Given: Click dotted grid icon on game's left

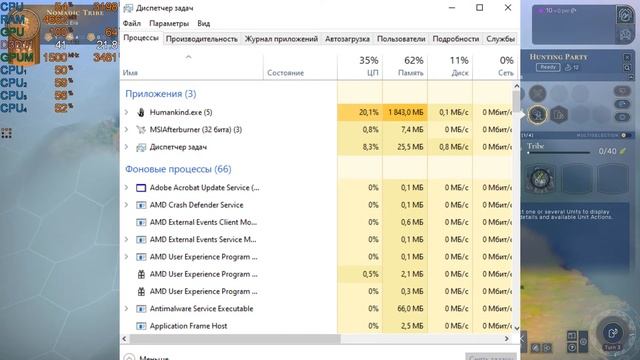Looking at the screenshot, I should pos(6,133).
